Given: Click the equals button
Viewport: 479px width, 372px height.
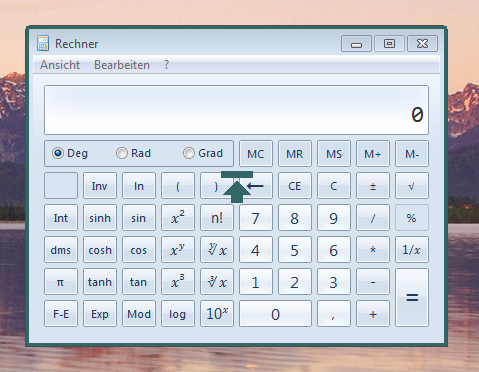Looking at the screenshot, I should click(412, 298).
